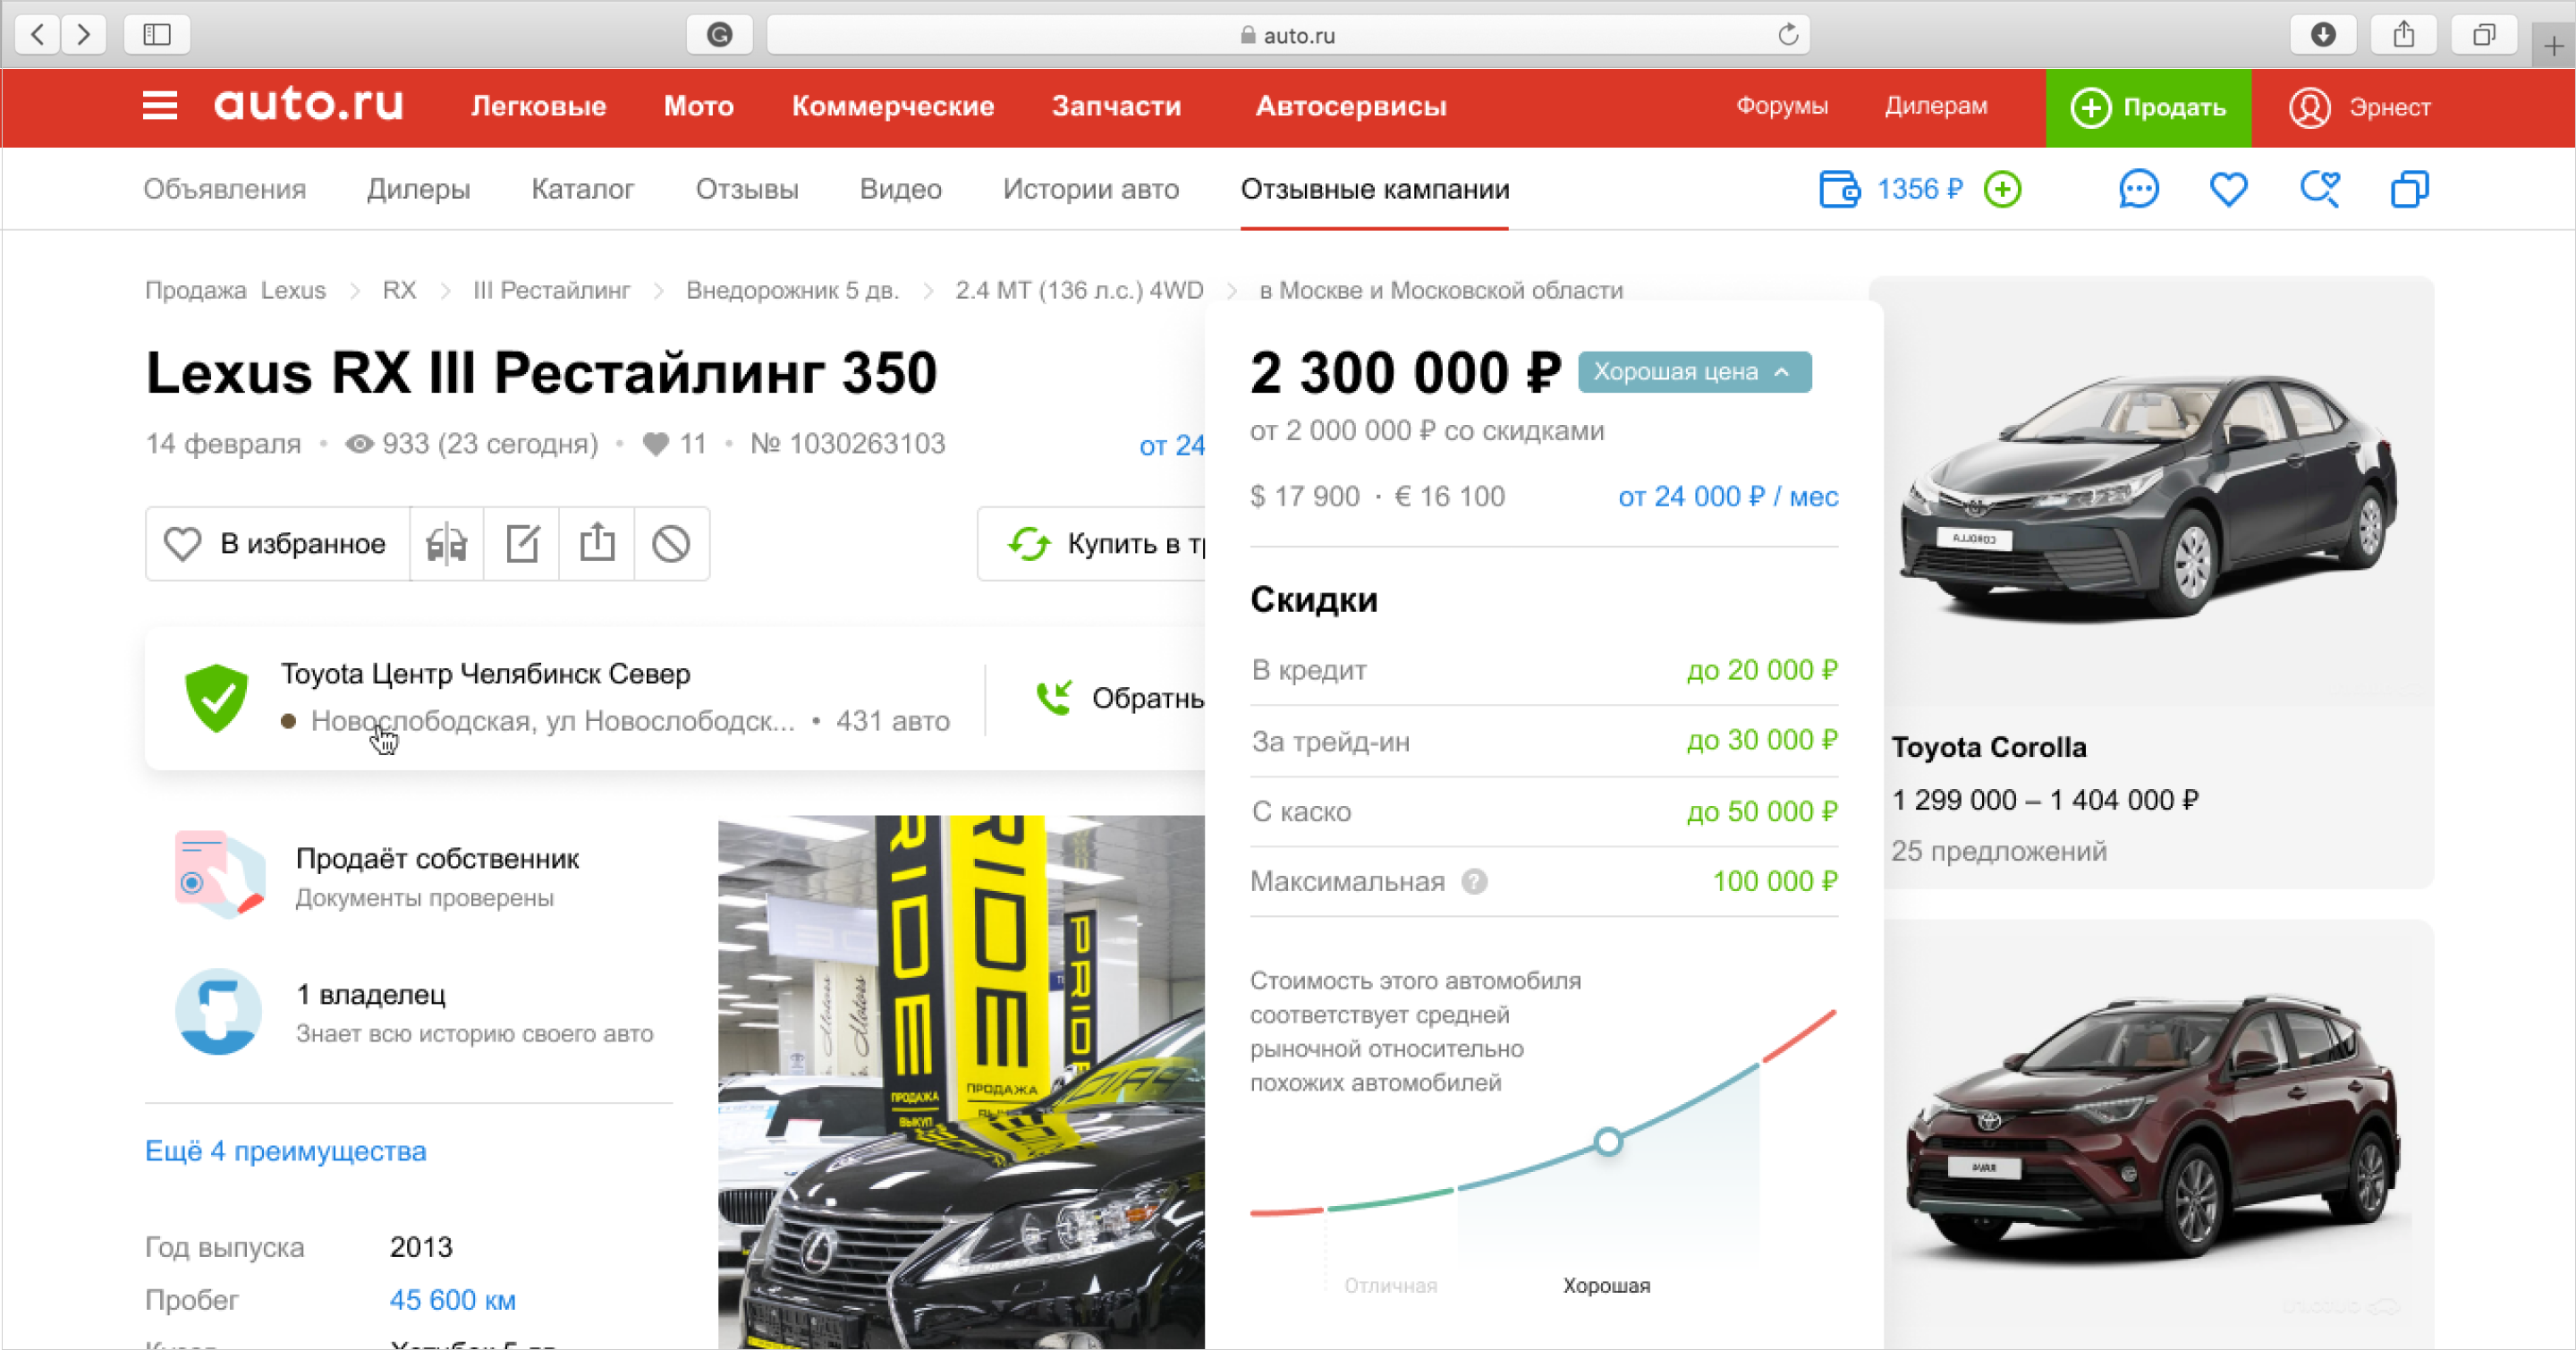Click the hide listing block icon
This screenshot has width=2576, height=1350.
[x=671, y=544]
